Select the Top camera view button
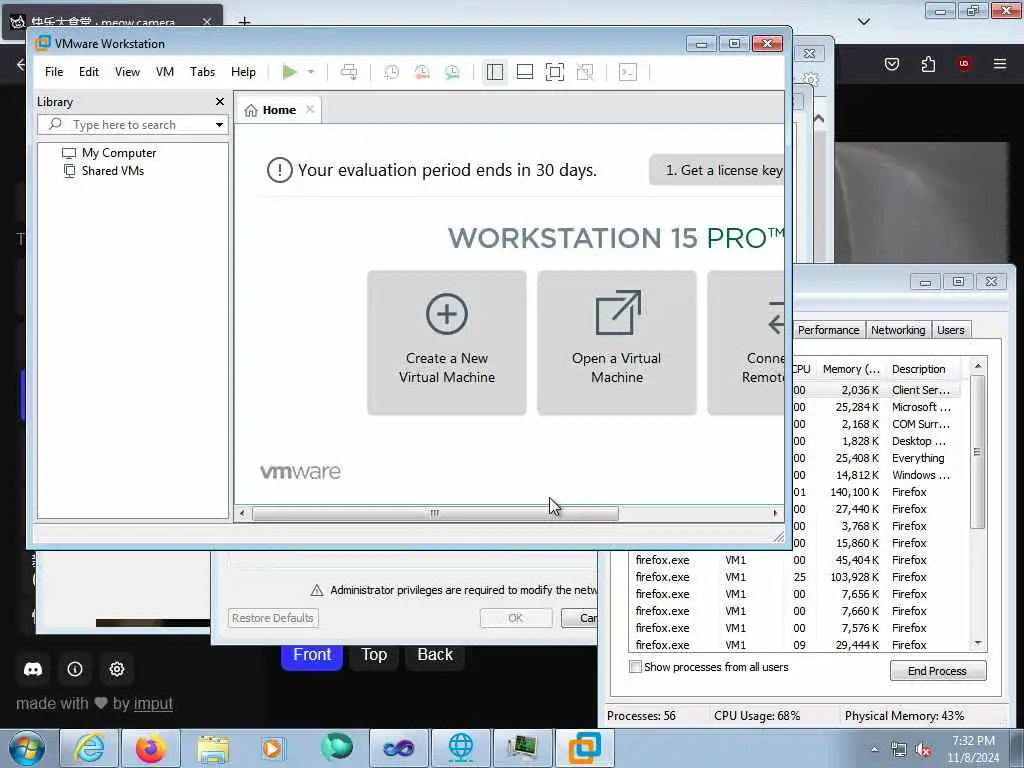This screenshot has height=768, width=1024. click(374, 654)
